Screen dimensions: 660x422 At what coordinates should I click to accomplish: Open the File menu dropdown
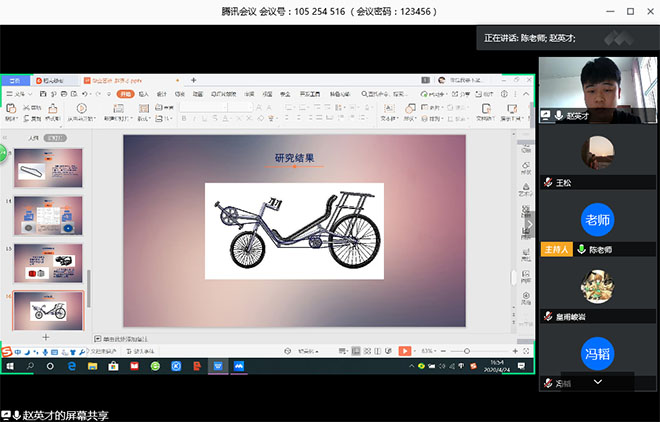(x=17, y=93)
